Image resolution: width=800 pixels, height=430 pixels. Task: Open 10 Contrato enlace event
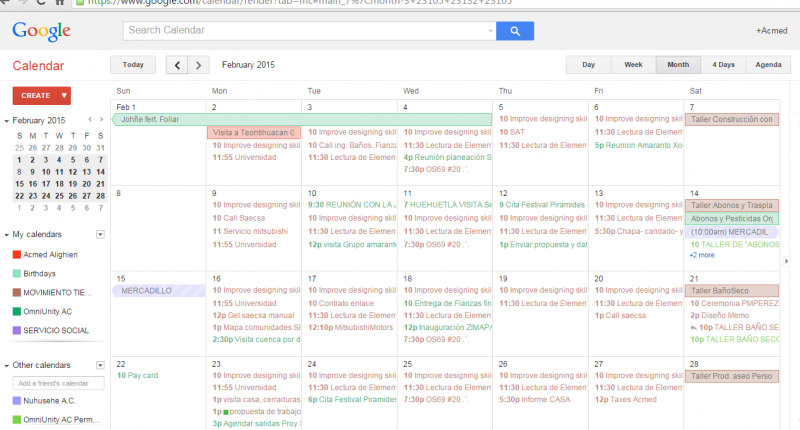point(340,303)
